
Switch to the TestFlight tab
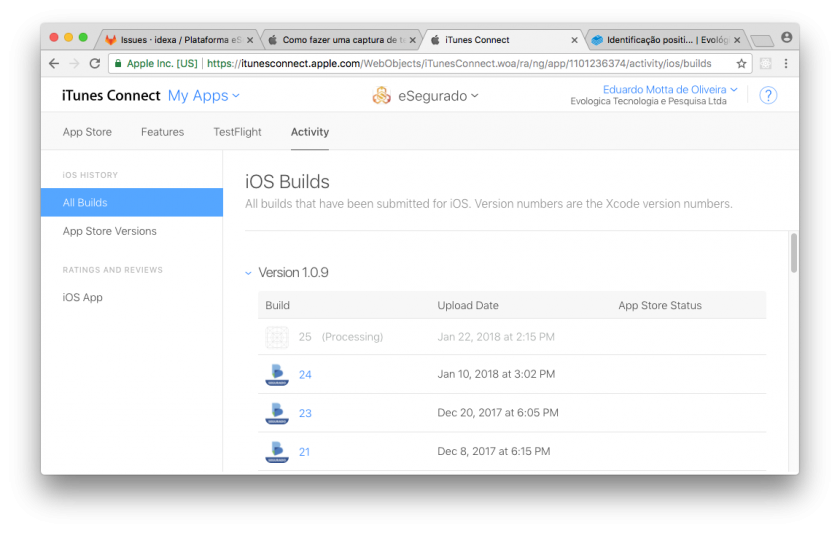point(237,132)
